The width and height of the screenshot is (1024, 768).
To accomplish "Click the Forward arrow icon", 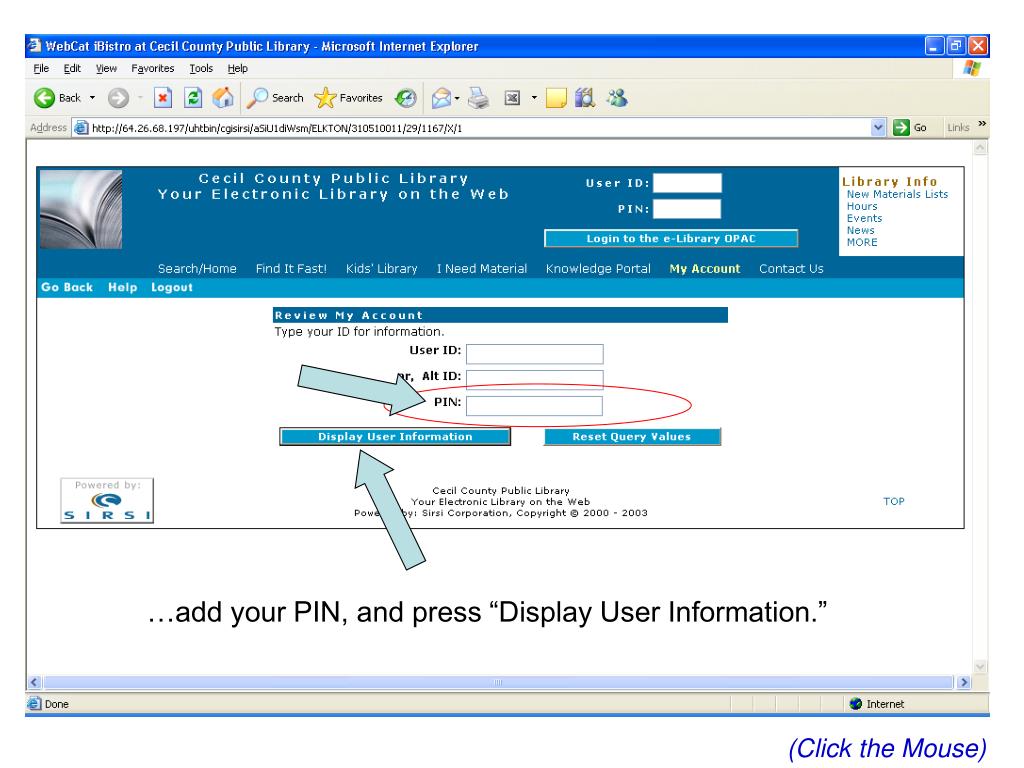I will pos(118,98).
